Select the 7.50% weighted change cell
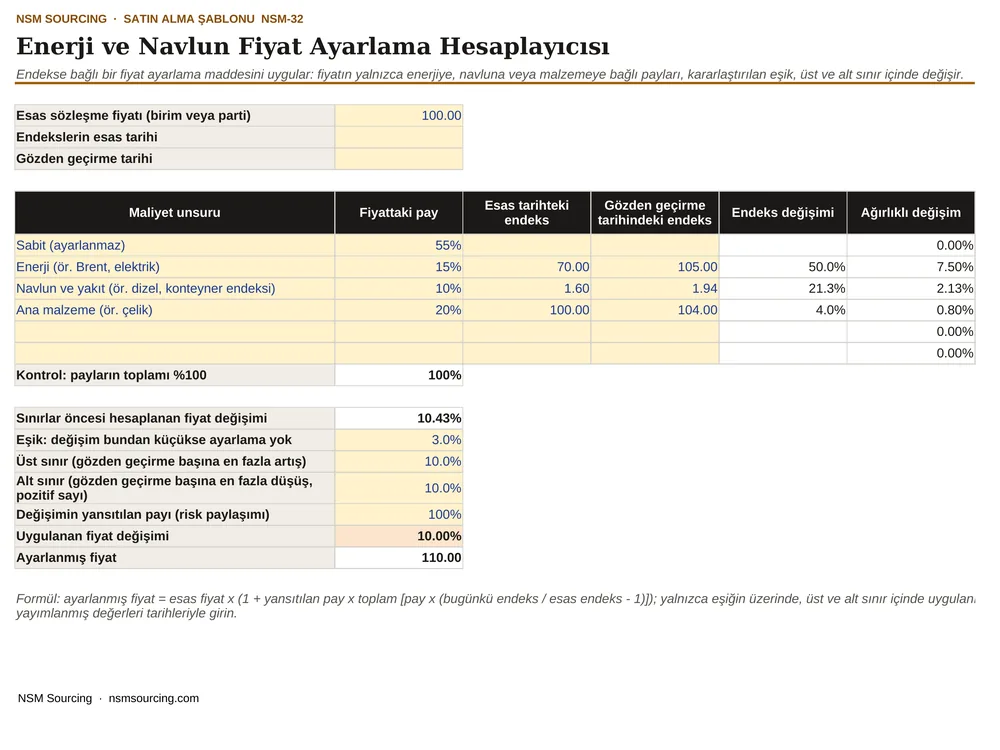 [x=911, y=267]
